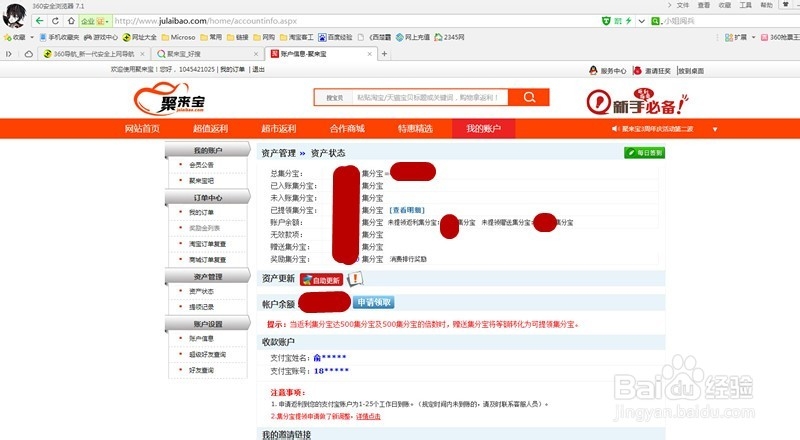Click the 查看明细 link

pyautogui.click(x=407, y=210)
